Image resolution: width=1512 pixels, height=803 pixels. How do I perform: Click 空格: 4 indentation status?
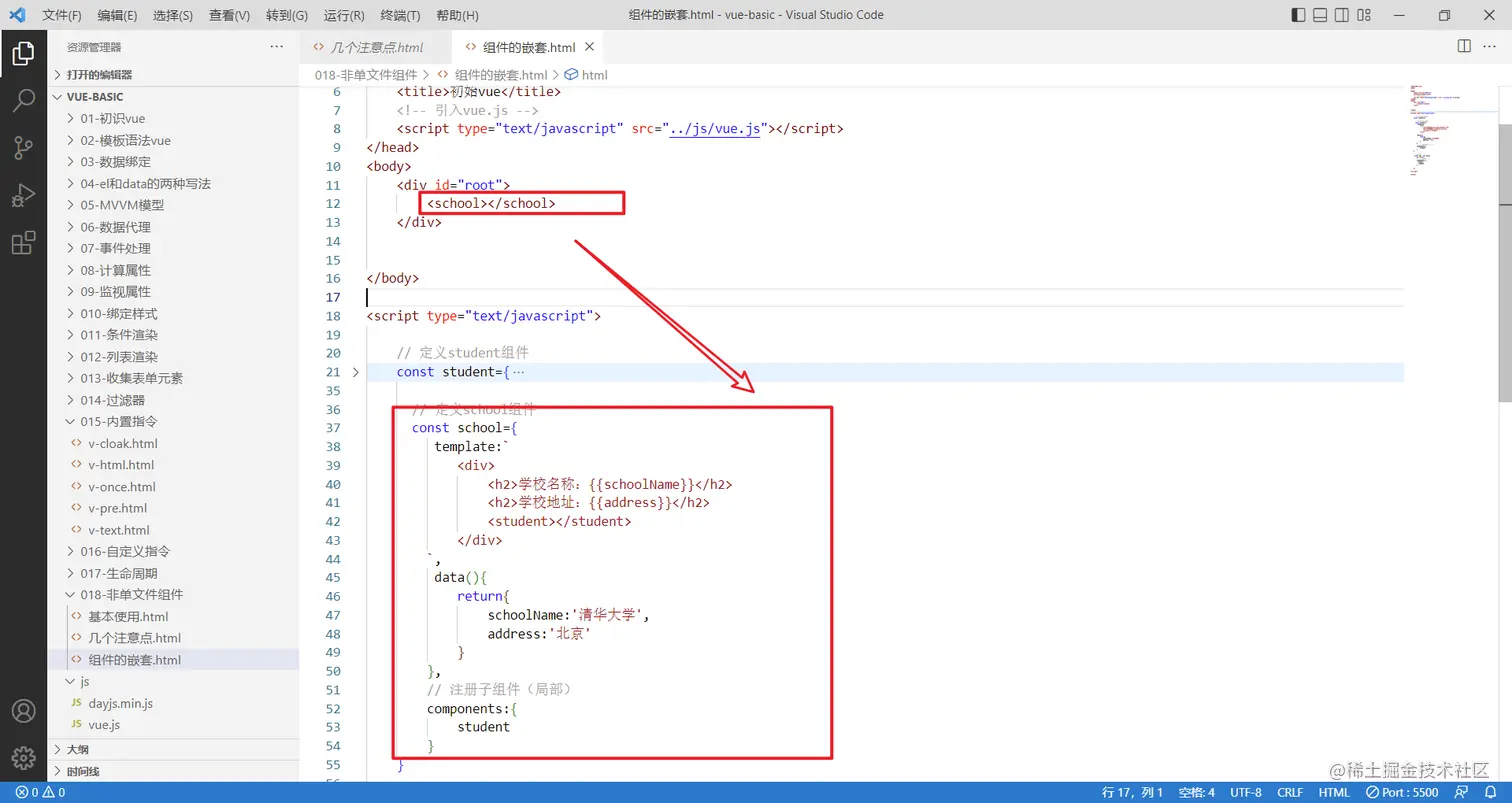coord(1196,792)
